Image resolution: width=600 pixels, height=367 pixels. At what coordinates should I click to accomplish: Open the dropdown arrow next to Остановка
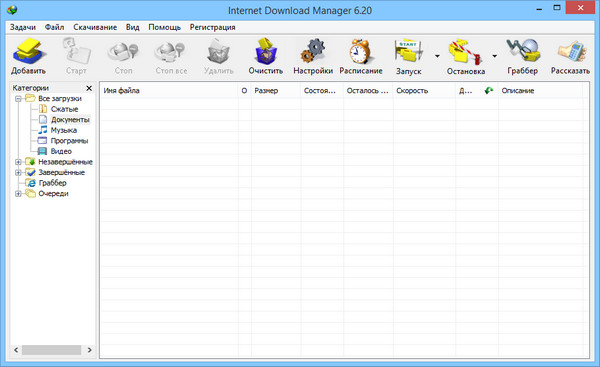point(494,56)
